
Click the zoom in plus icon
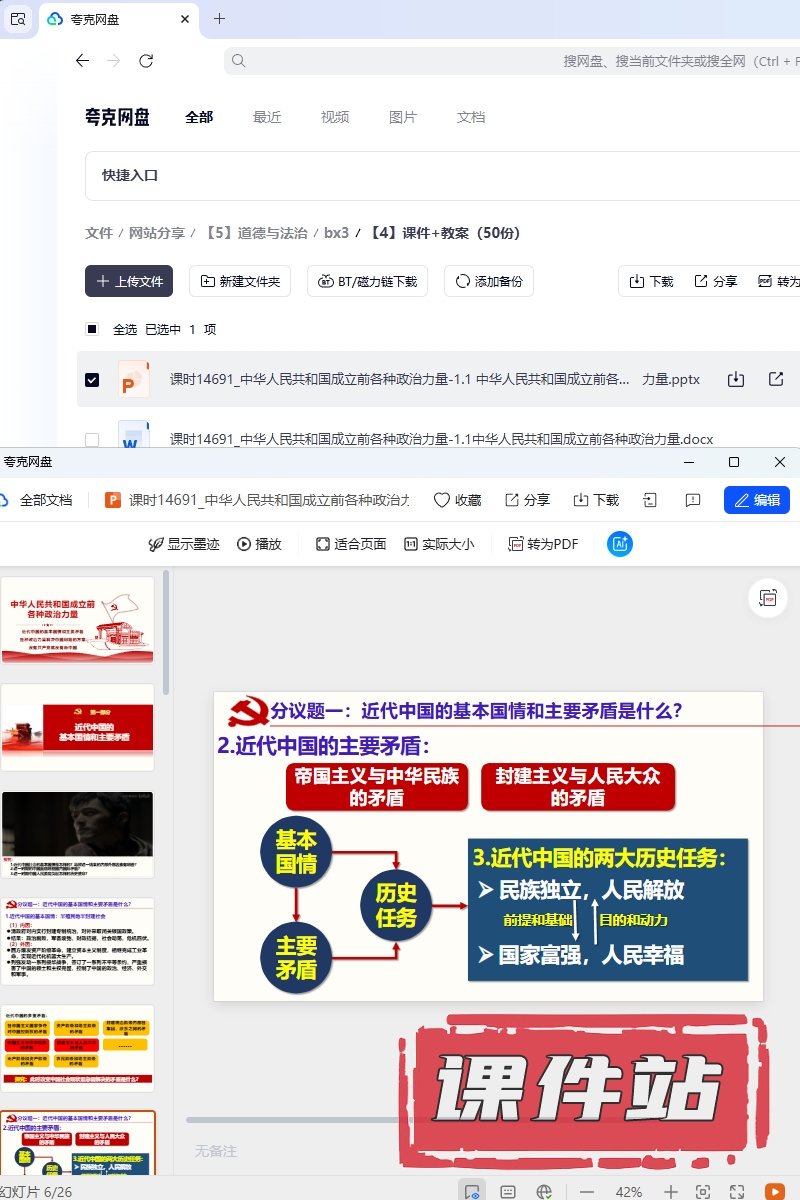[x=671, y=1191]
